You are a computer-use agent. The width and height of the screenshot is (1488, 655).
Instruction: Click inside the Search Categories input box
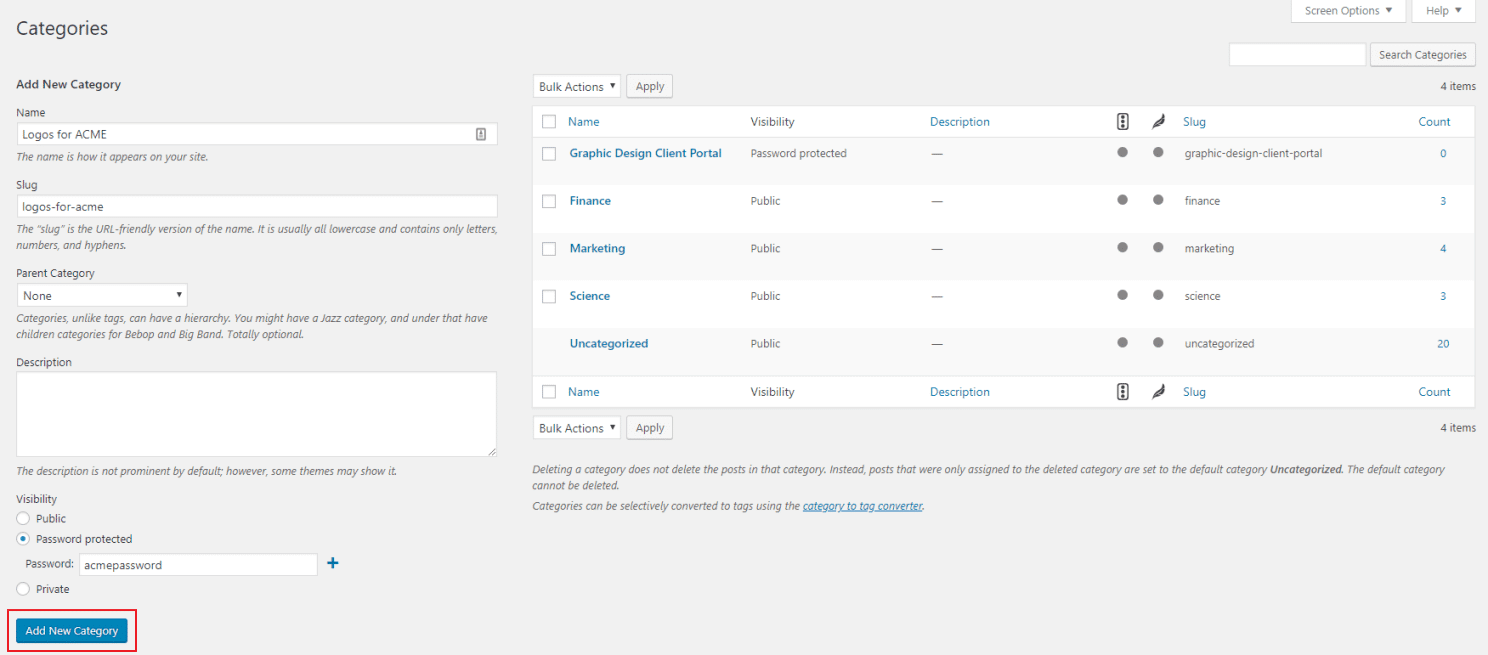tap(1297, 54)
